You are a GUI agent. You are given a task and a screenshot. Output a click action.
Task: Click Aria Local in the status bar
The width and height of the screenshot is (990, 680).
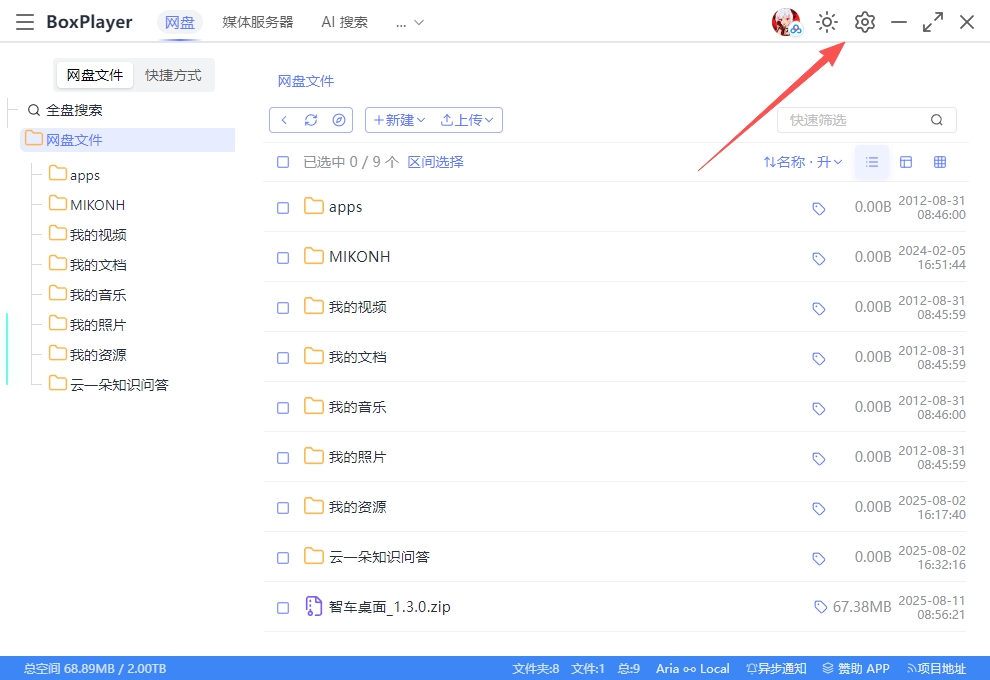pyautogui.click(x=693, y=669)
